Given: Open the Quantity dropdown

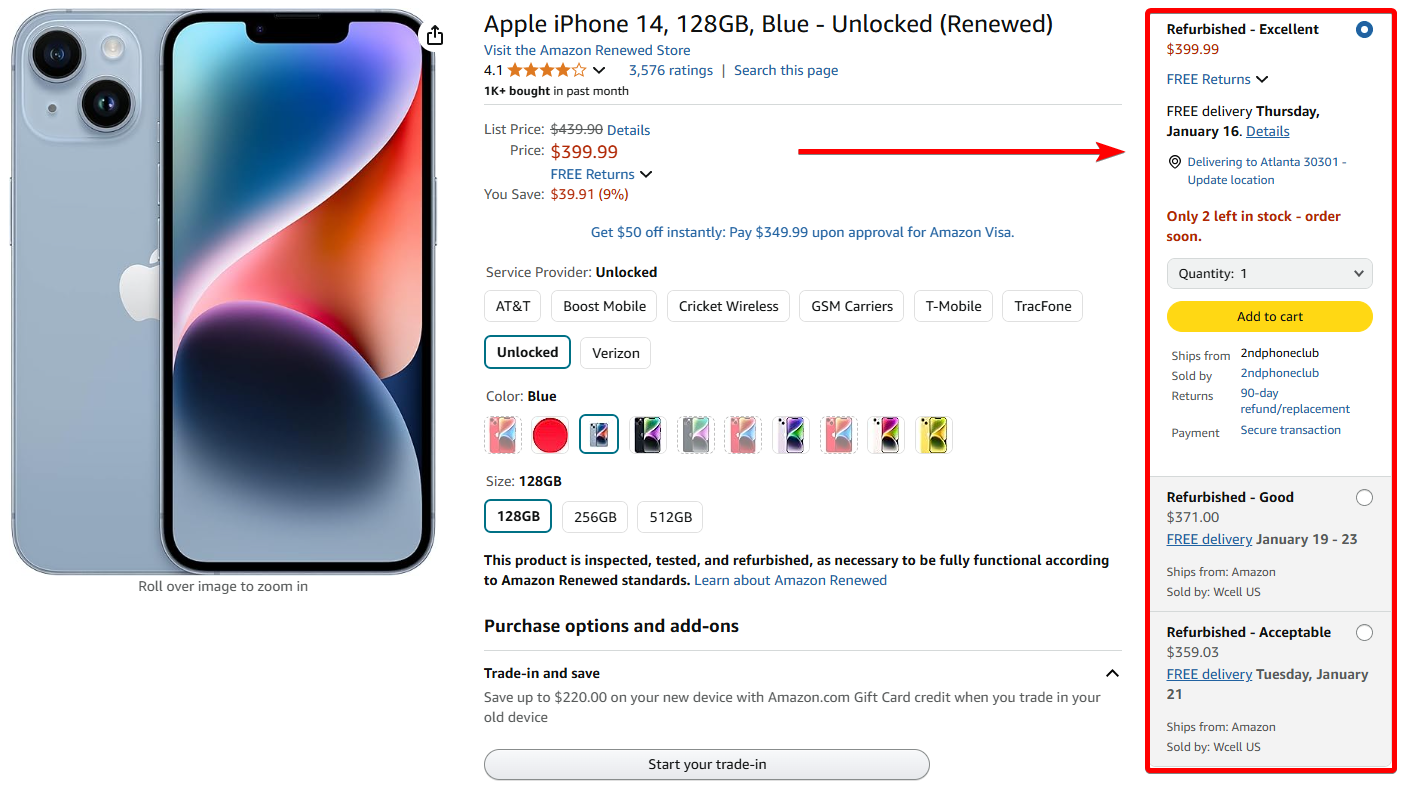Looking at the screenshot, I should click(1269, 273).
